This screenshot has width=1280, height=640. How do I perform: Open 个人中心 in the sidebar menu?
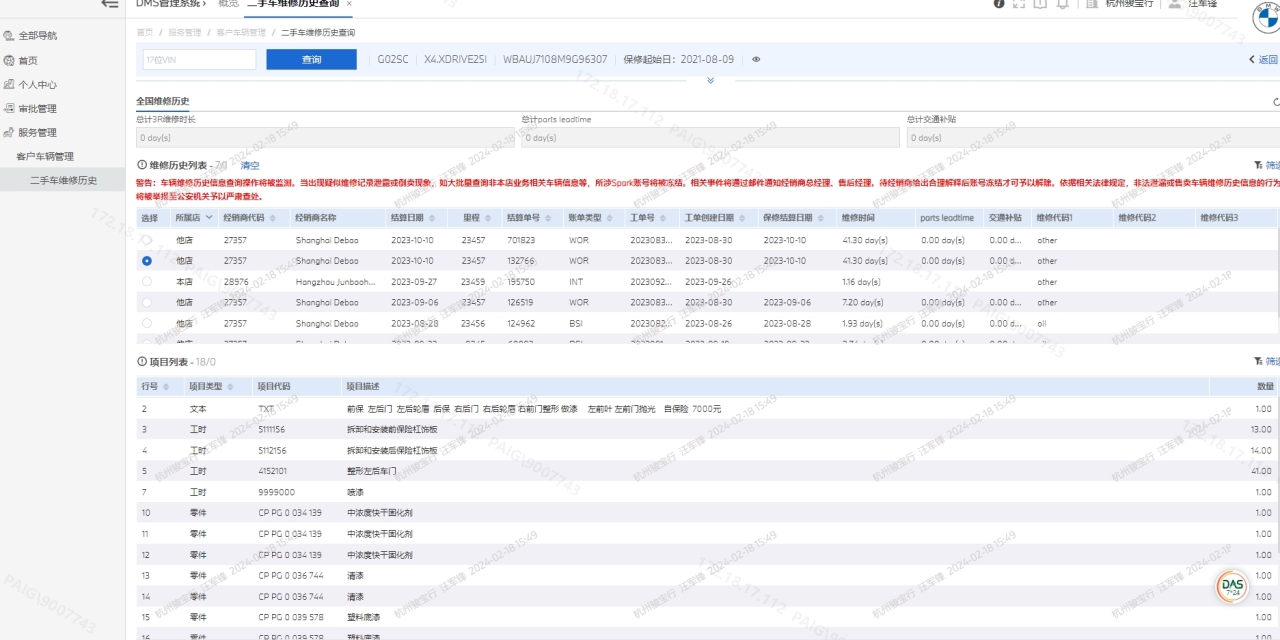tap(37, 84)
